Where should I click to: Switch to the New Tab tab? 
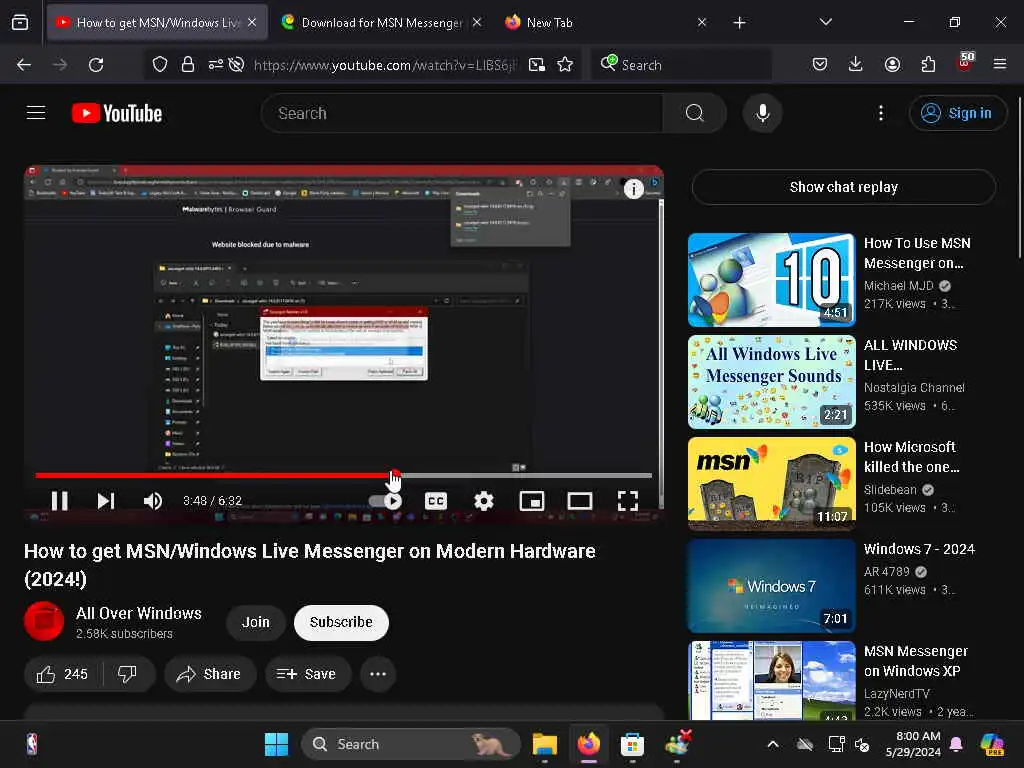[550, 23]
